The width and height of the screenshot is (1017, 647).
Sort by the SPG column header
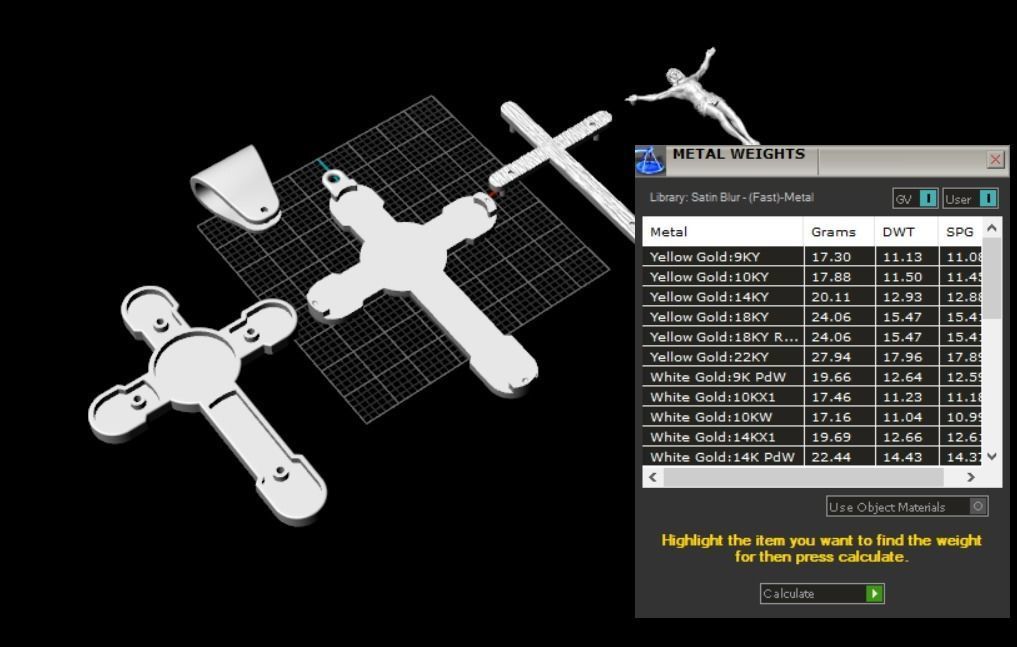[961, 232]
